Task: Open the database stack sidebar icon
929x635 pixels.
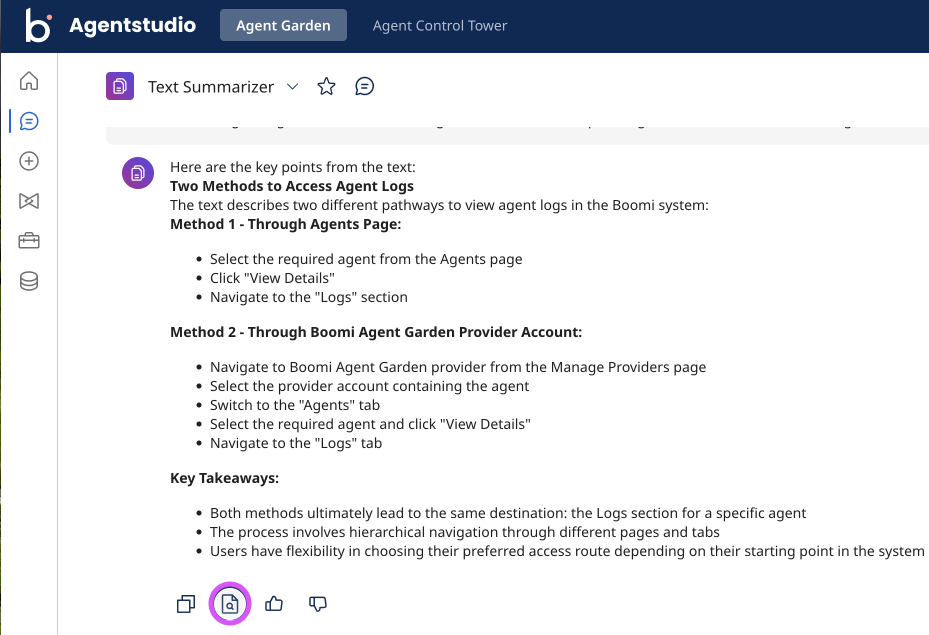Action: pos(29,281)
